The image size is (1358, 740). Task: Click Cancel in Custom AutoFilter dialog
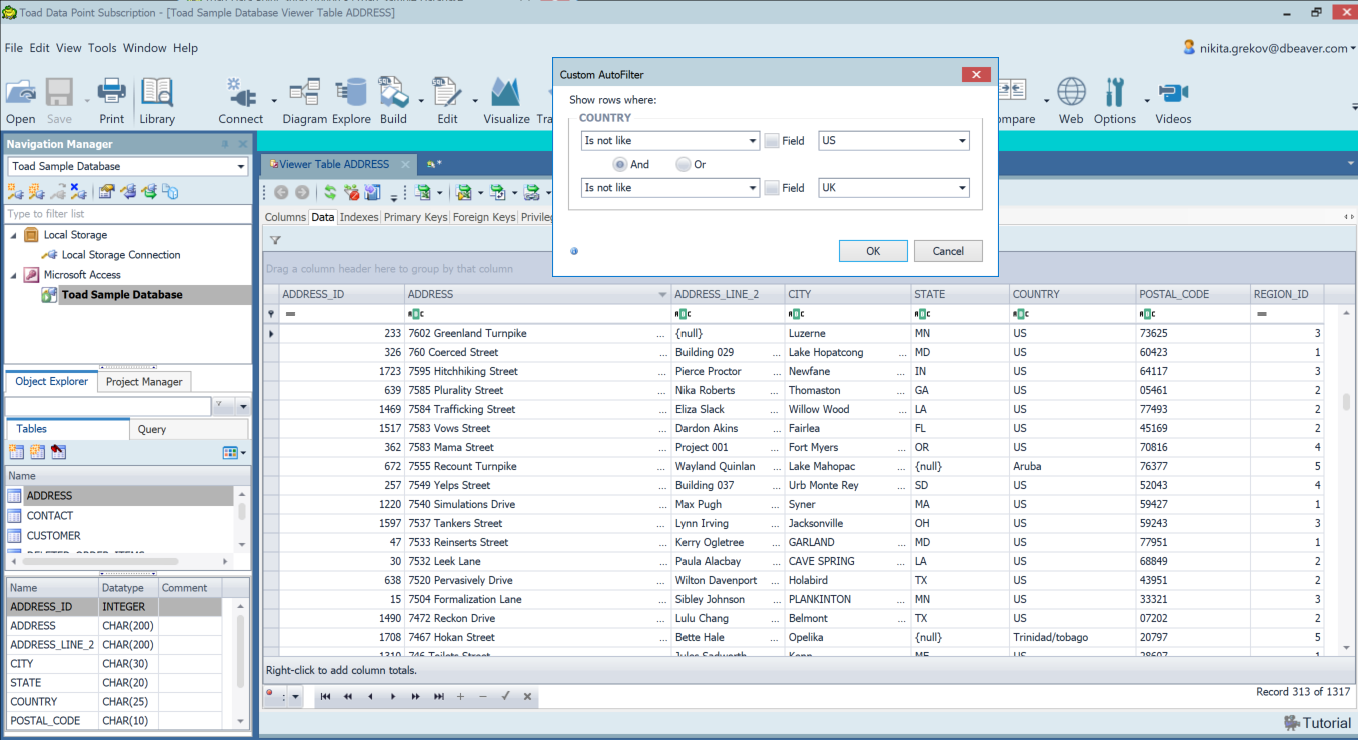(x=948, y=251)
